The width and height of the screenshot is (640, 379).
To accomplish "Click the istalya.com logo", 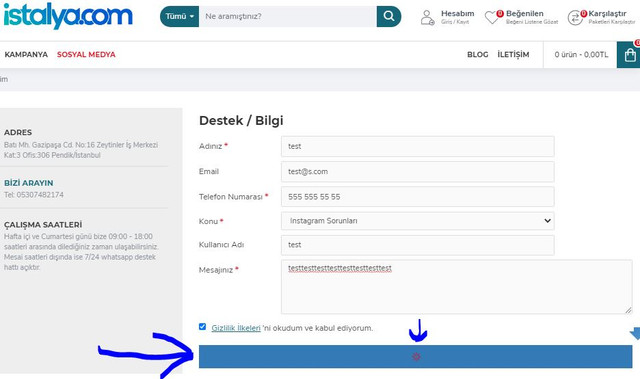I will click(68, 17).
